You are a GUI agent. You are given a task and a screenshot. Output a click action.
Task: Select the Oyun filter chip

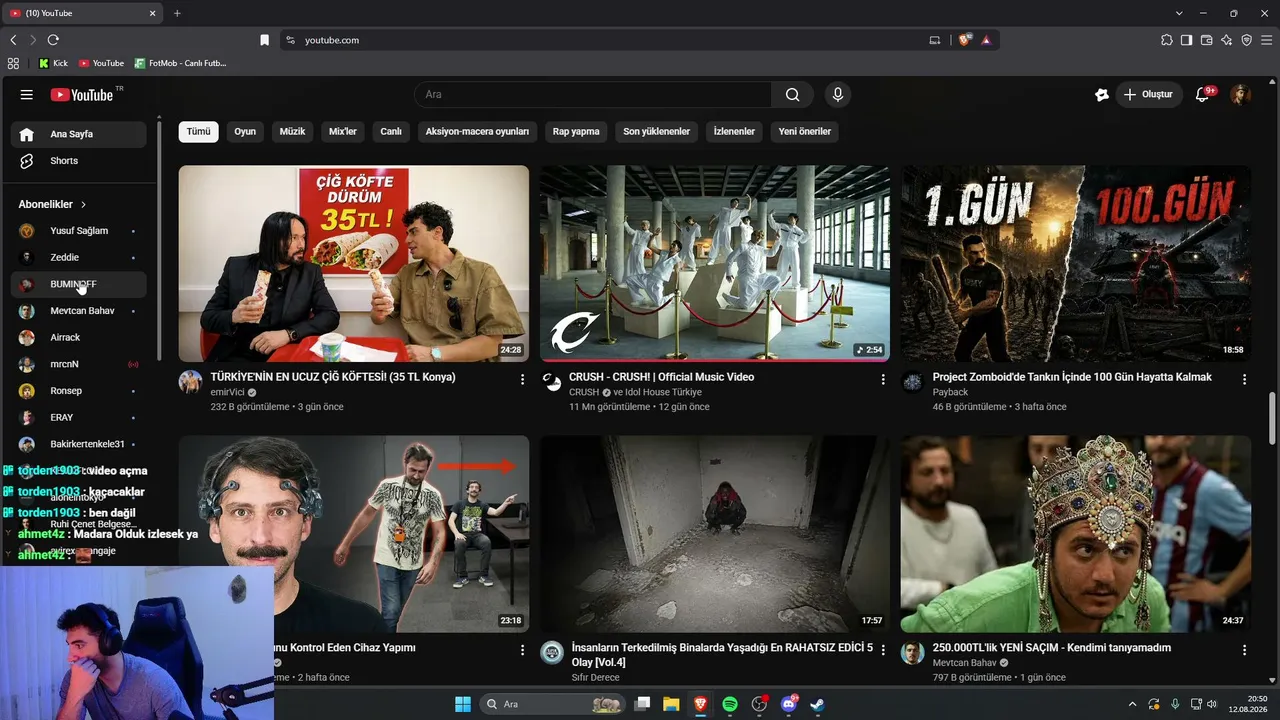point(245,131)
